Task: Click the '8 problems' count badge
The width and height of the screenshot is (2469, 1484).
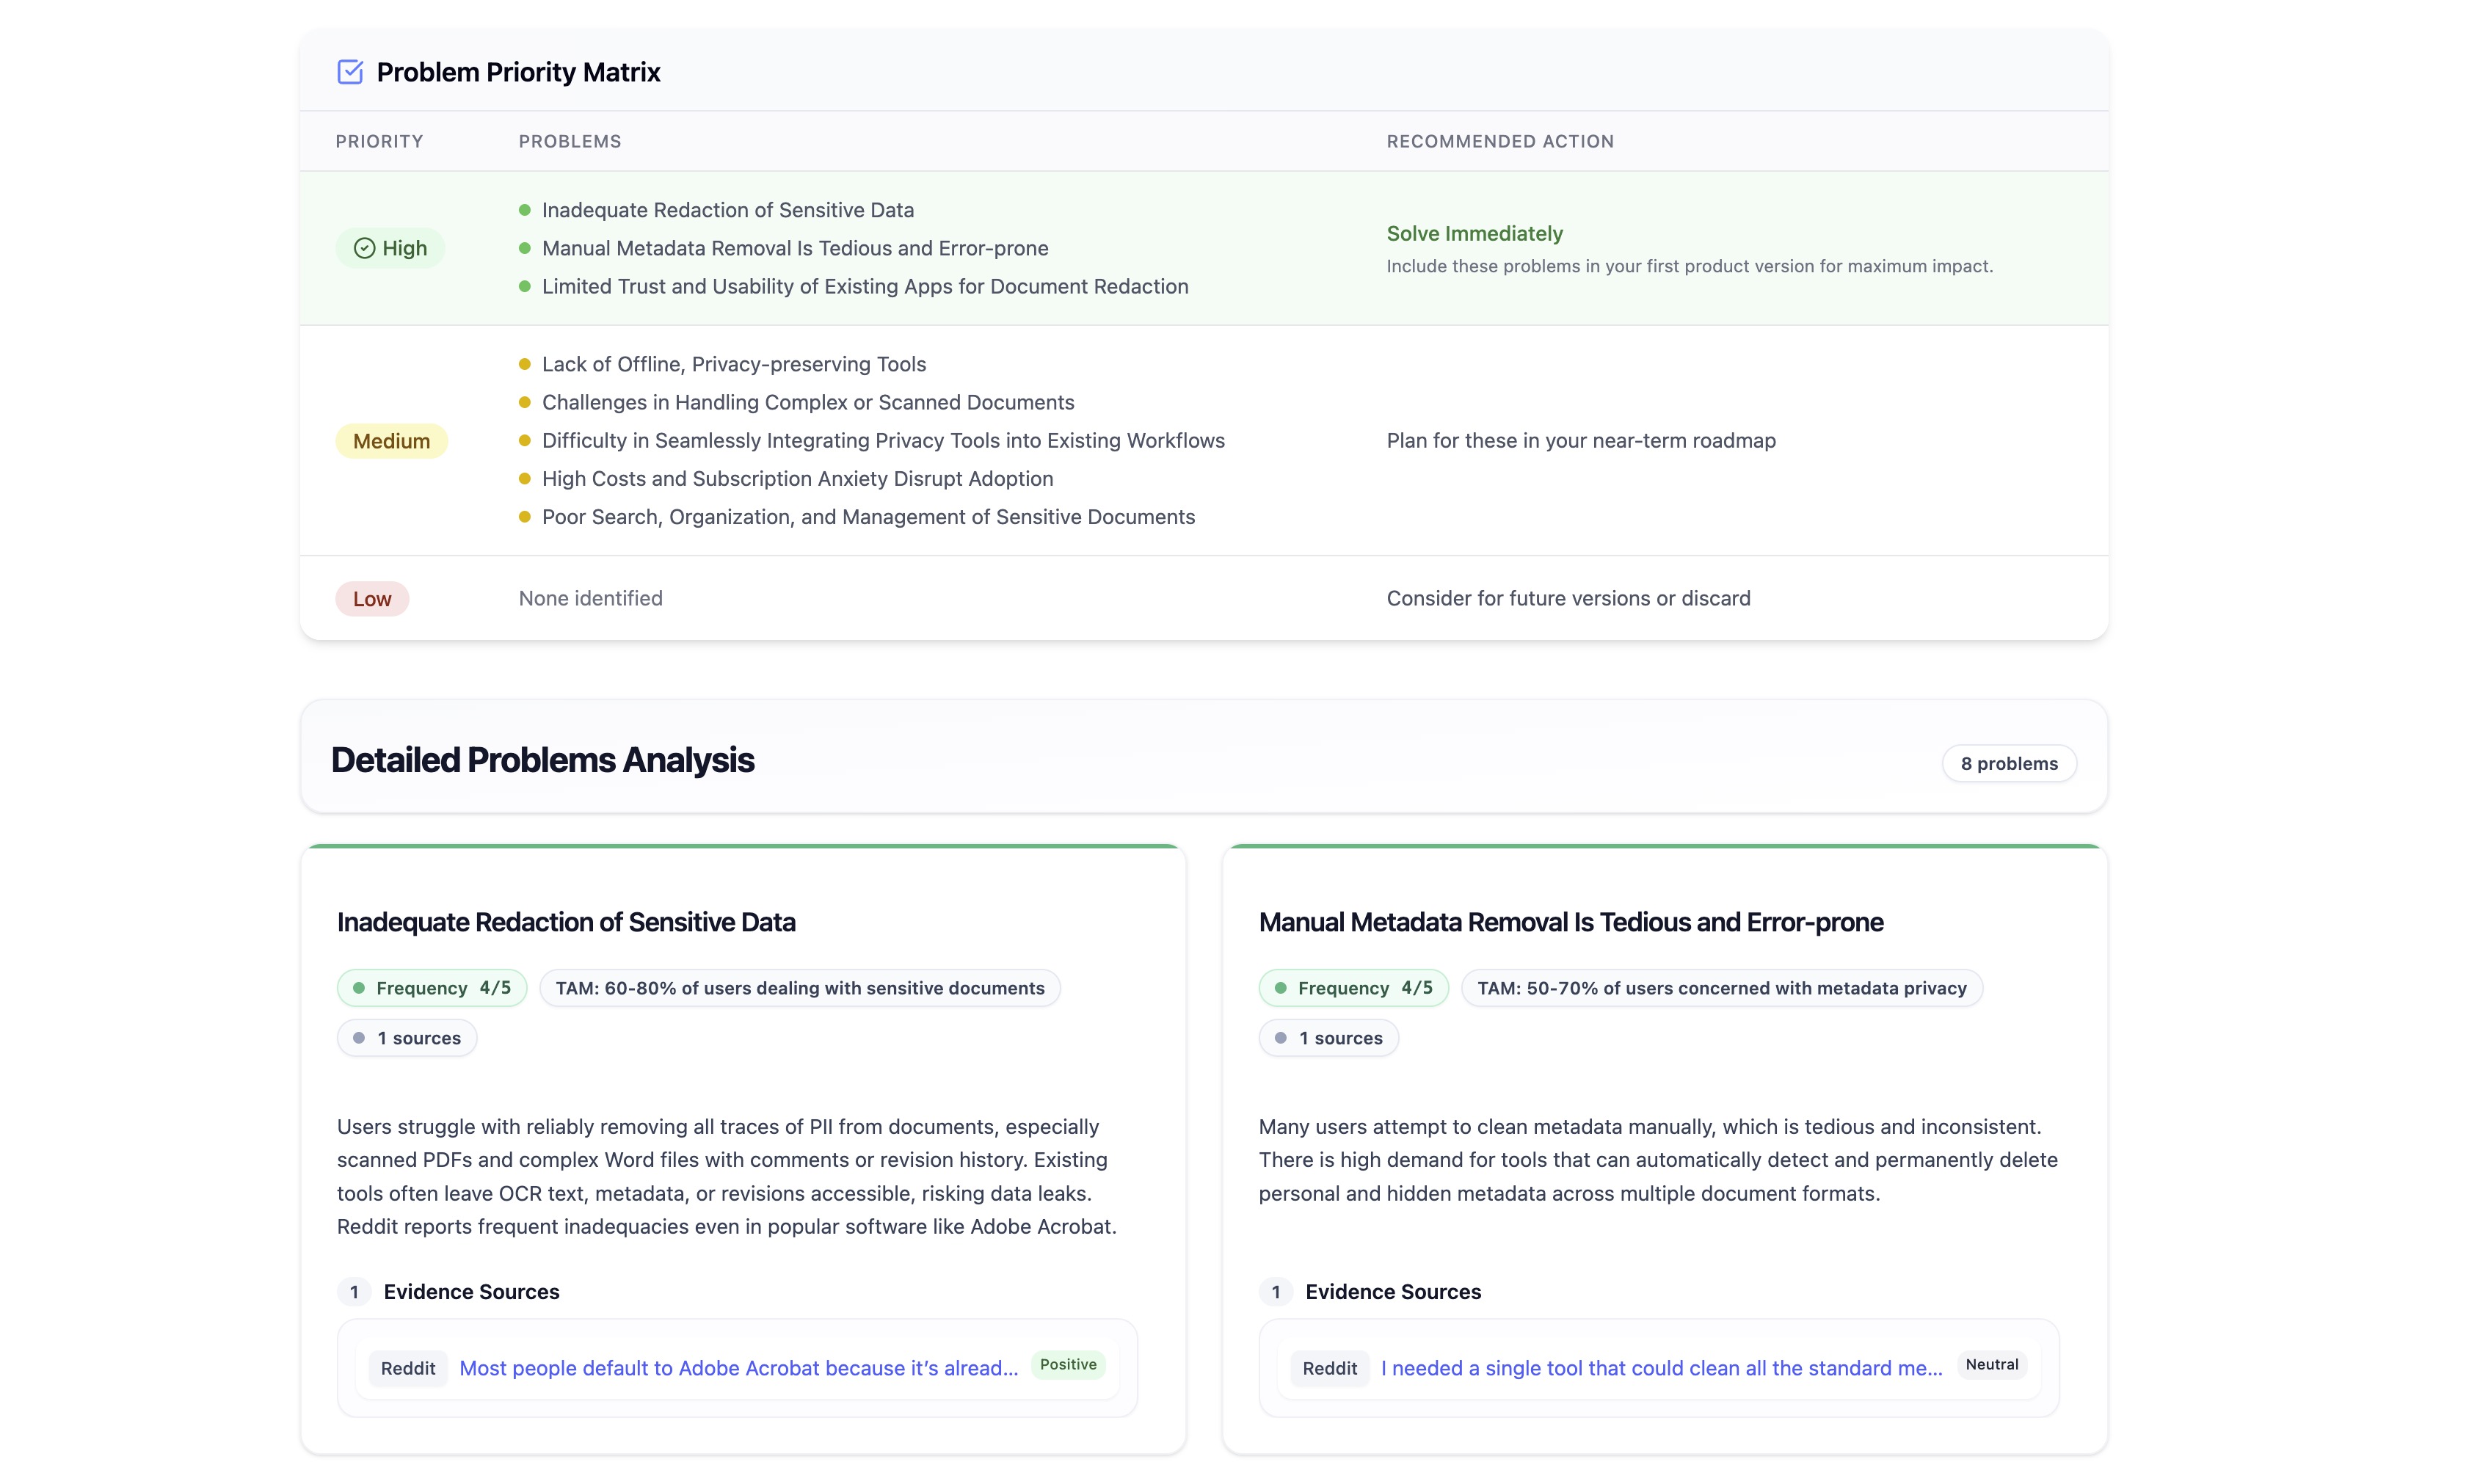Action: click(x=2008, y=763)
